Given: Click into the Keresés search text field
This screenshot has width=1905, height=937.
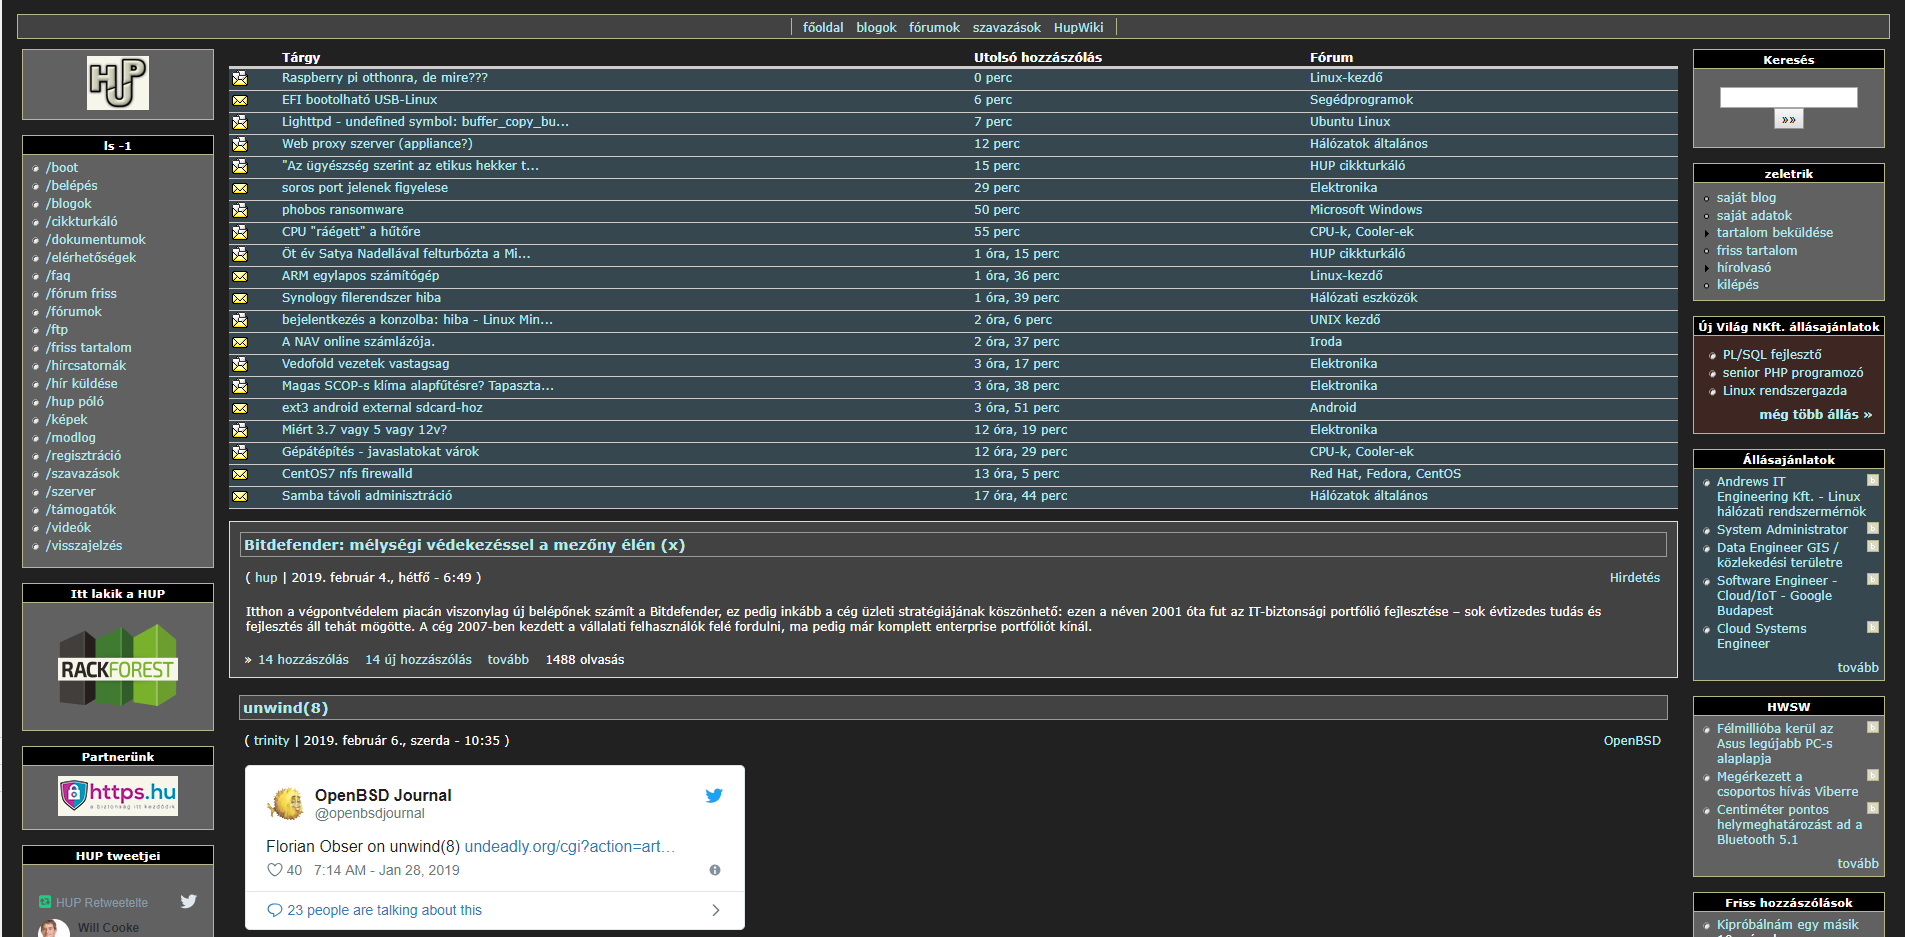Looking at the screenshot, I should pos(1788,97).
